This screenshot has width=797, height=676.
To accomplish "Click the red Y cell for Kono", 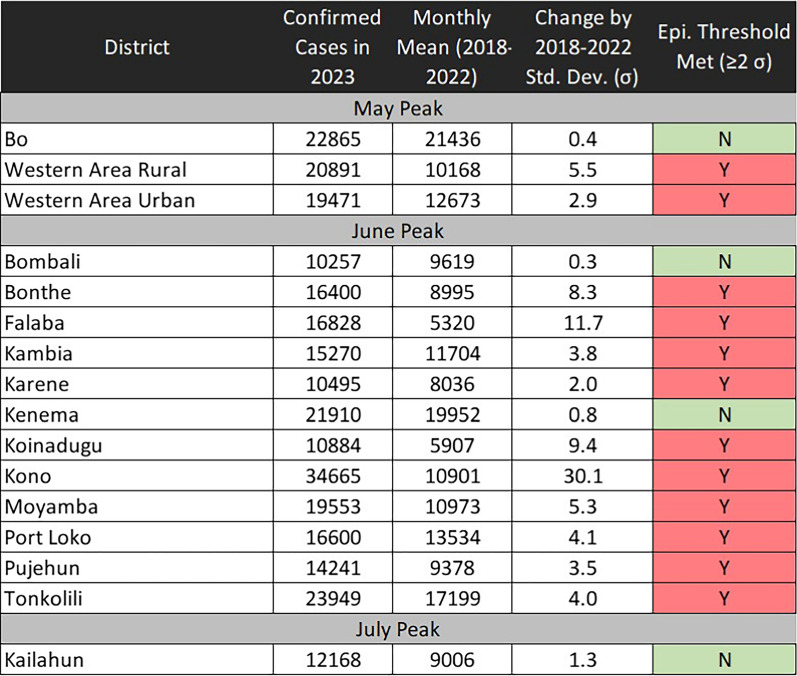I will coord(724,476).
